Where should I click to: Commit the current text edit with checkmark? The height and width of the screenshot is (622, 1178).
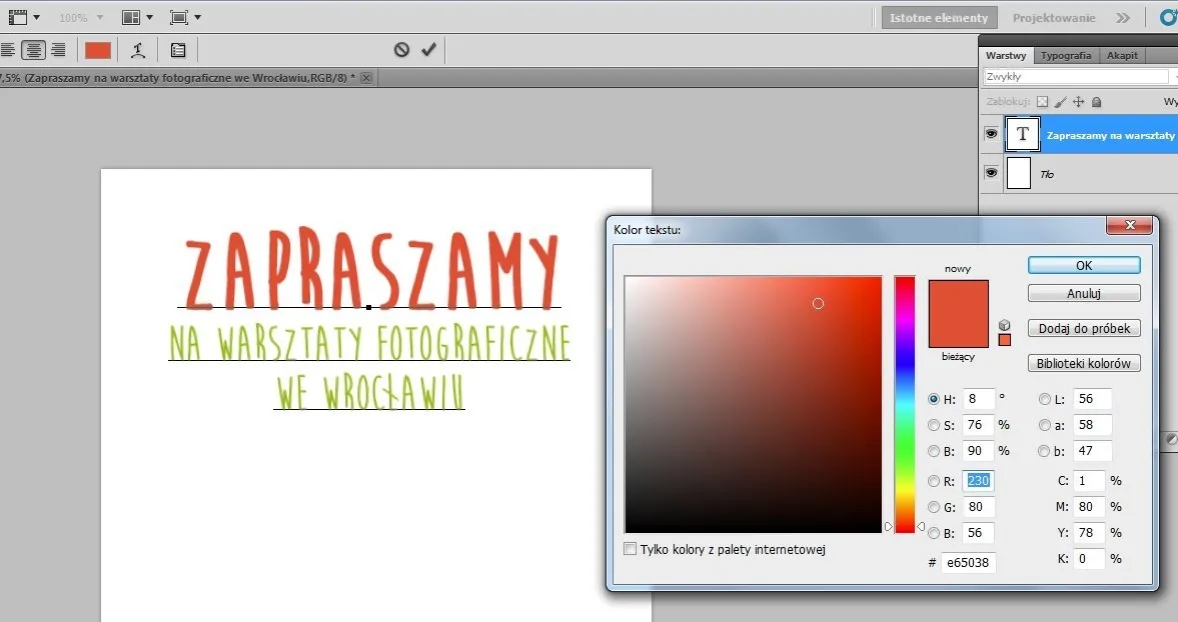point(430,49)
